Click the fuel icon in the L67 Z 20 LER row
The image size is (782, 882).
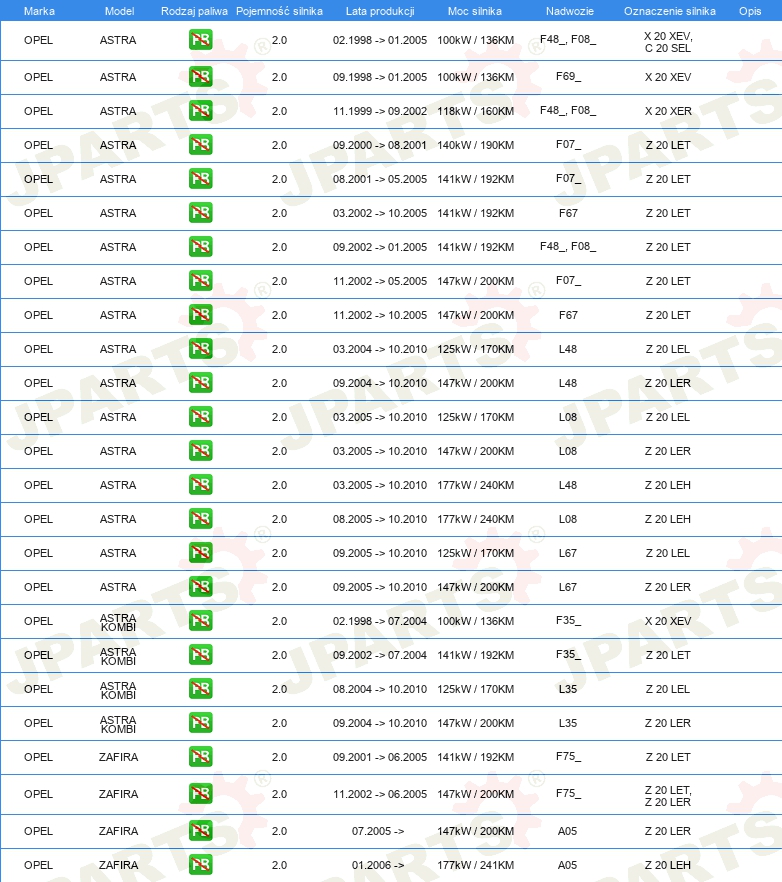(201, 587)
